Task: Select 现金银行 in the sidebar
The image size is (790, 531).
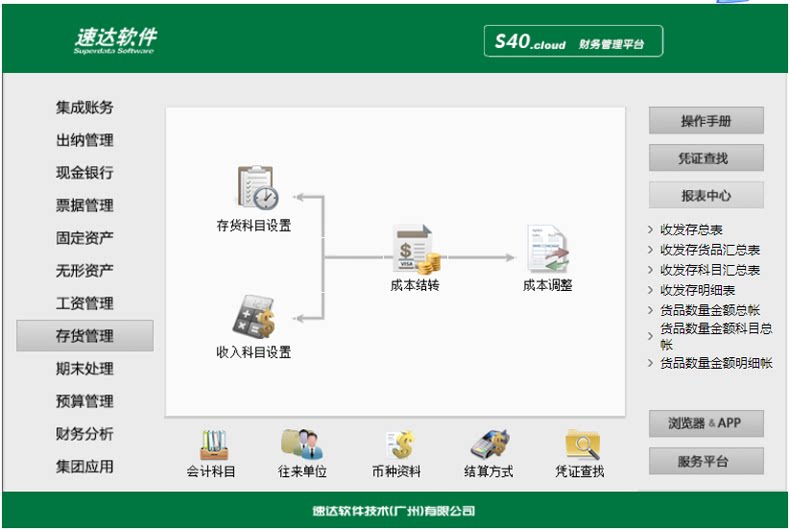Action: tap(85, 173)
